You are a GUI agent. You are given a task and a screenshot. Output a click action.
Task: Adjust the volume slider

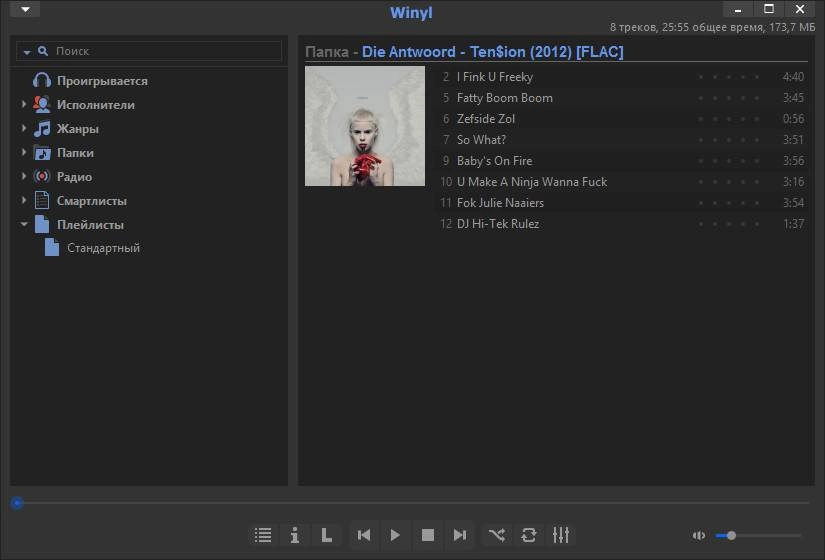(x=758, y=536)
